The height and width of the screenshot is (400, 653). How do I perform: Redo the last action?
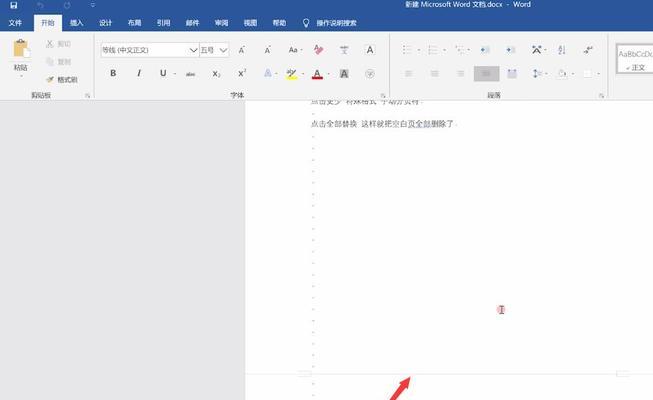point(67,5)
